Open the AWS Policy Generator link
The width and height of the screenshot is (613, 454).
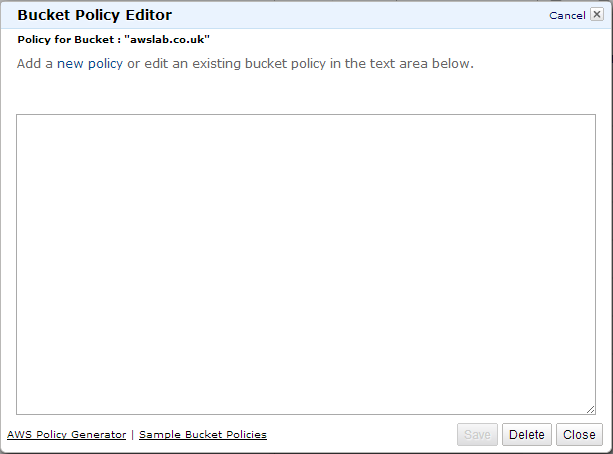point(67,435)
